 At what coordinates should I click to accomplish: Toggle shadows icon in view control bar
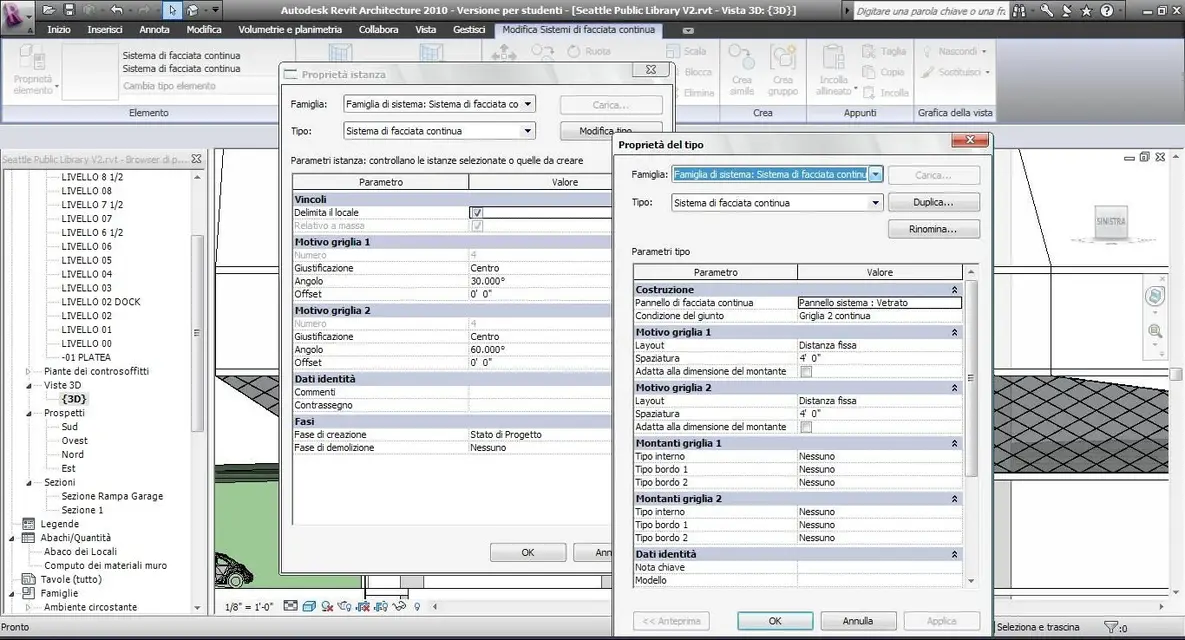pyautogui.click(x=326, y=606)
